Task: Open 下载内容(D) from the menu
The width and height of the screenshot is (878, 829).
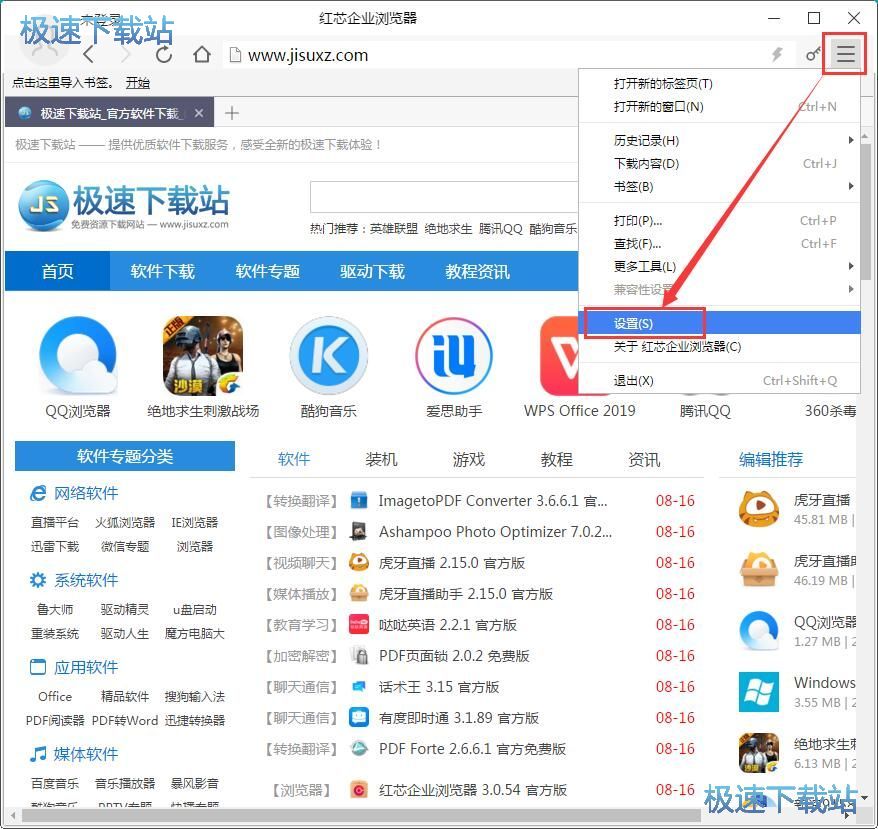Action: click(x=720, y=164)
